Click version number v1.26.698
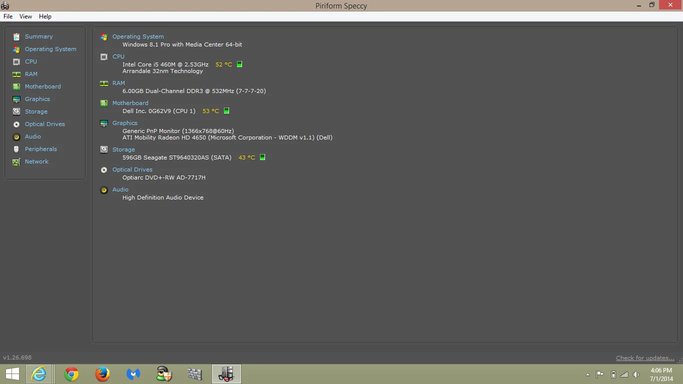Image resolution: width=683 pixels, height=384 pixels. click(17, 357)
